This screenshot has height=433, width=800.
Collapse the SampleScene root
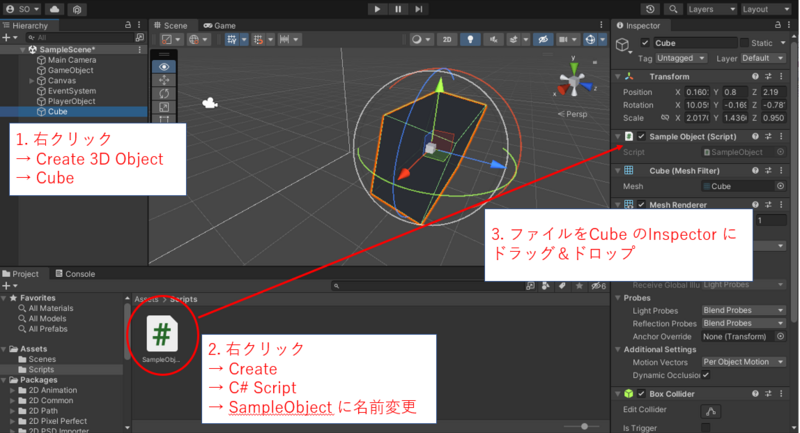pyautogui.click(x=22, y=49)
